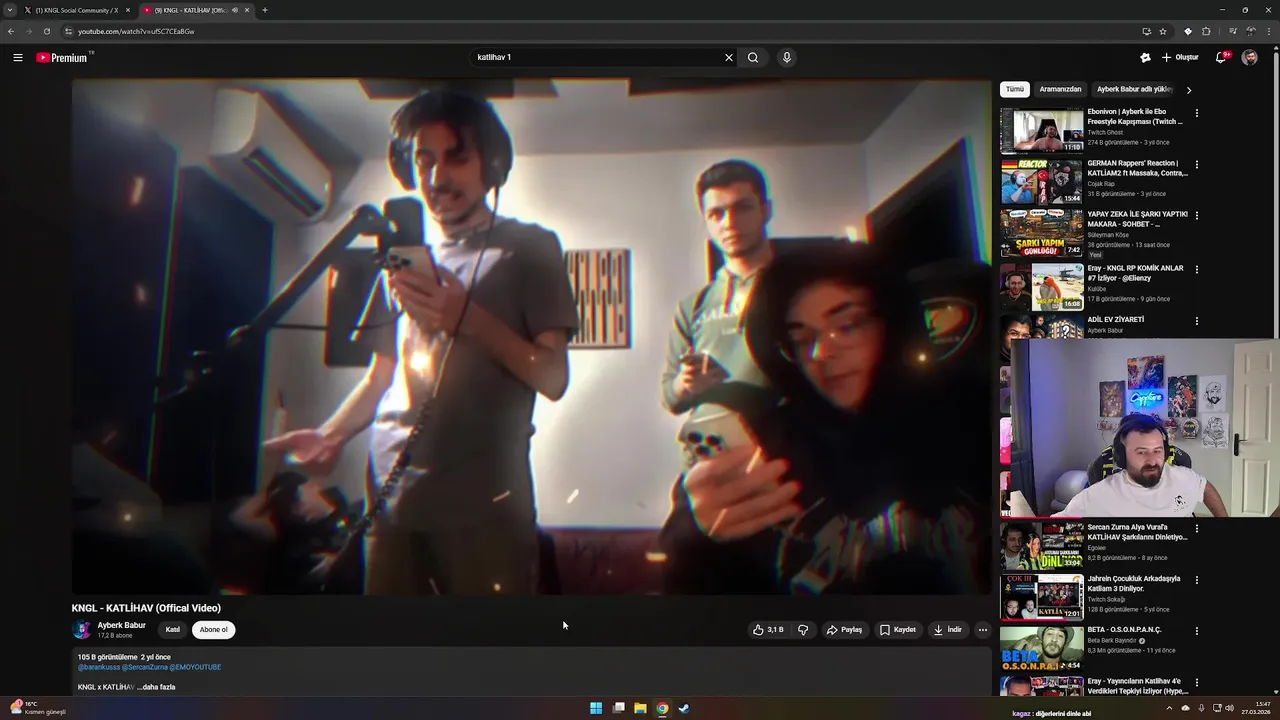Image resolution: width=1280 pixels, height=720 pixels.
Task: Go to YouTube Premium home logo
Action: [x=63, y=58]
